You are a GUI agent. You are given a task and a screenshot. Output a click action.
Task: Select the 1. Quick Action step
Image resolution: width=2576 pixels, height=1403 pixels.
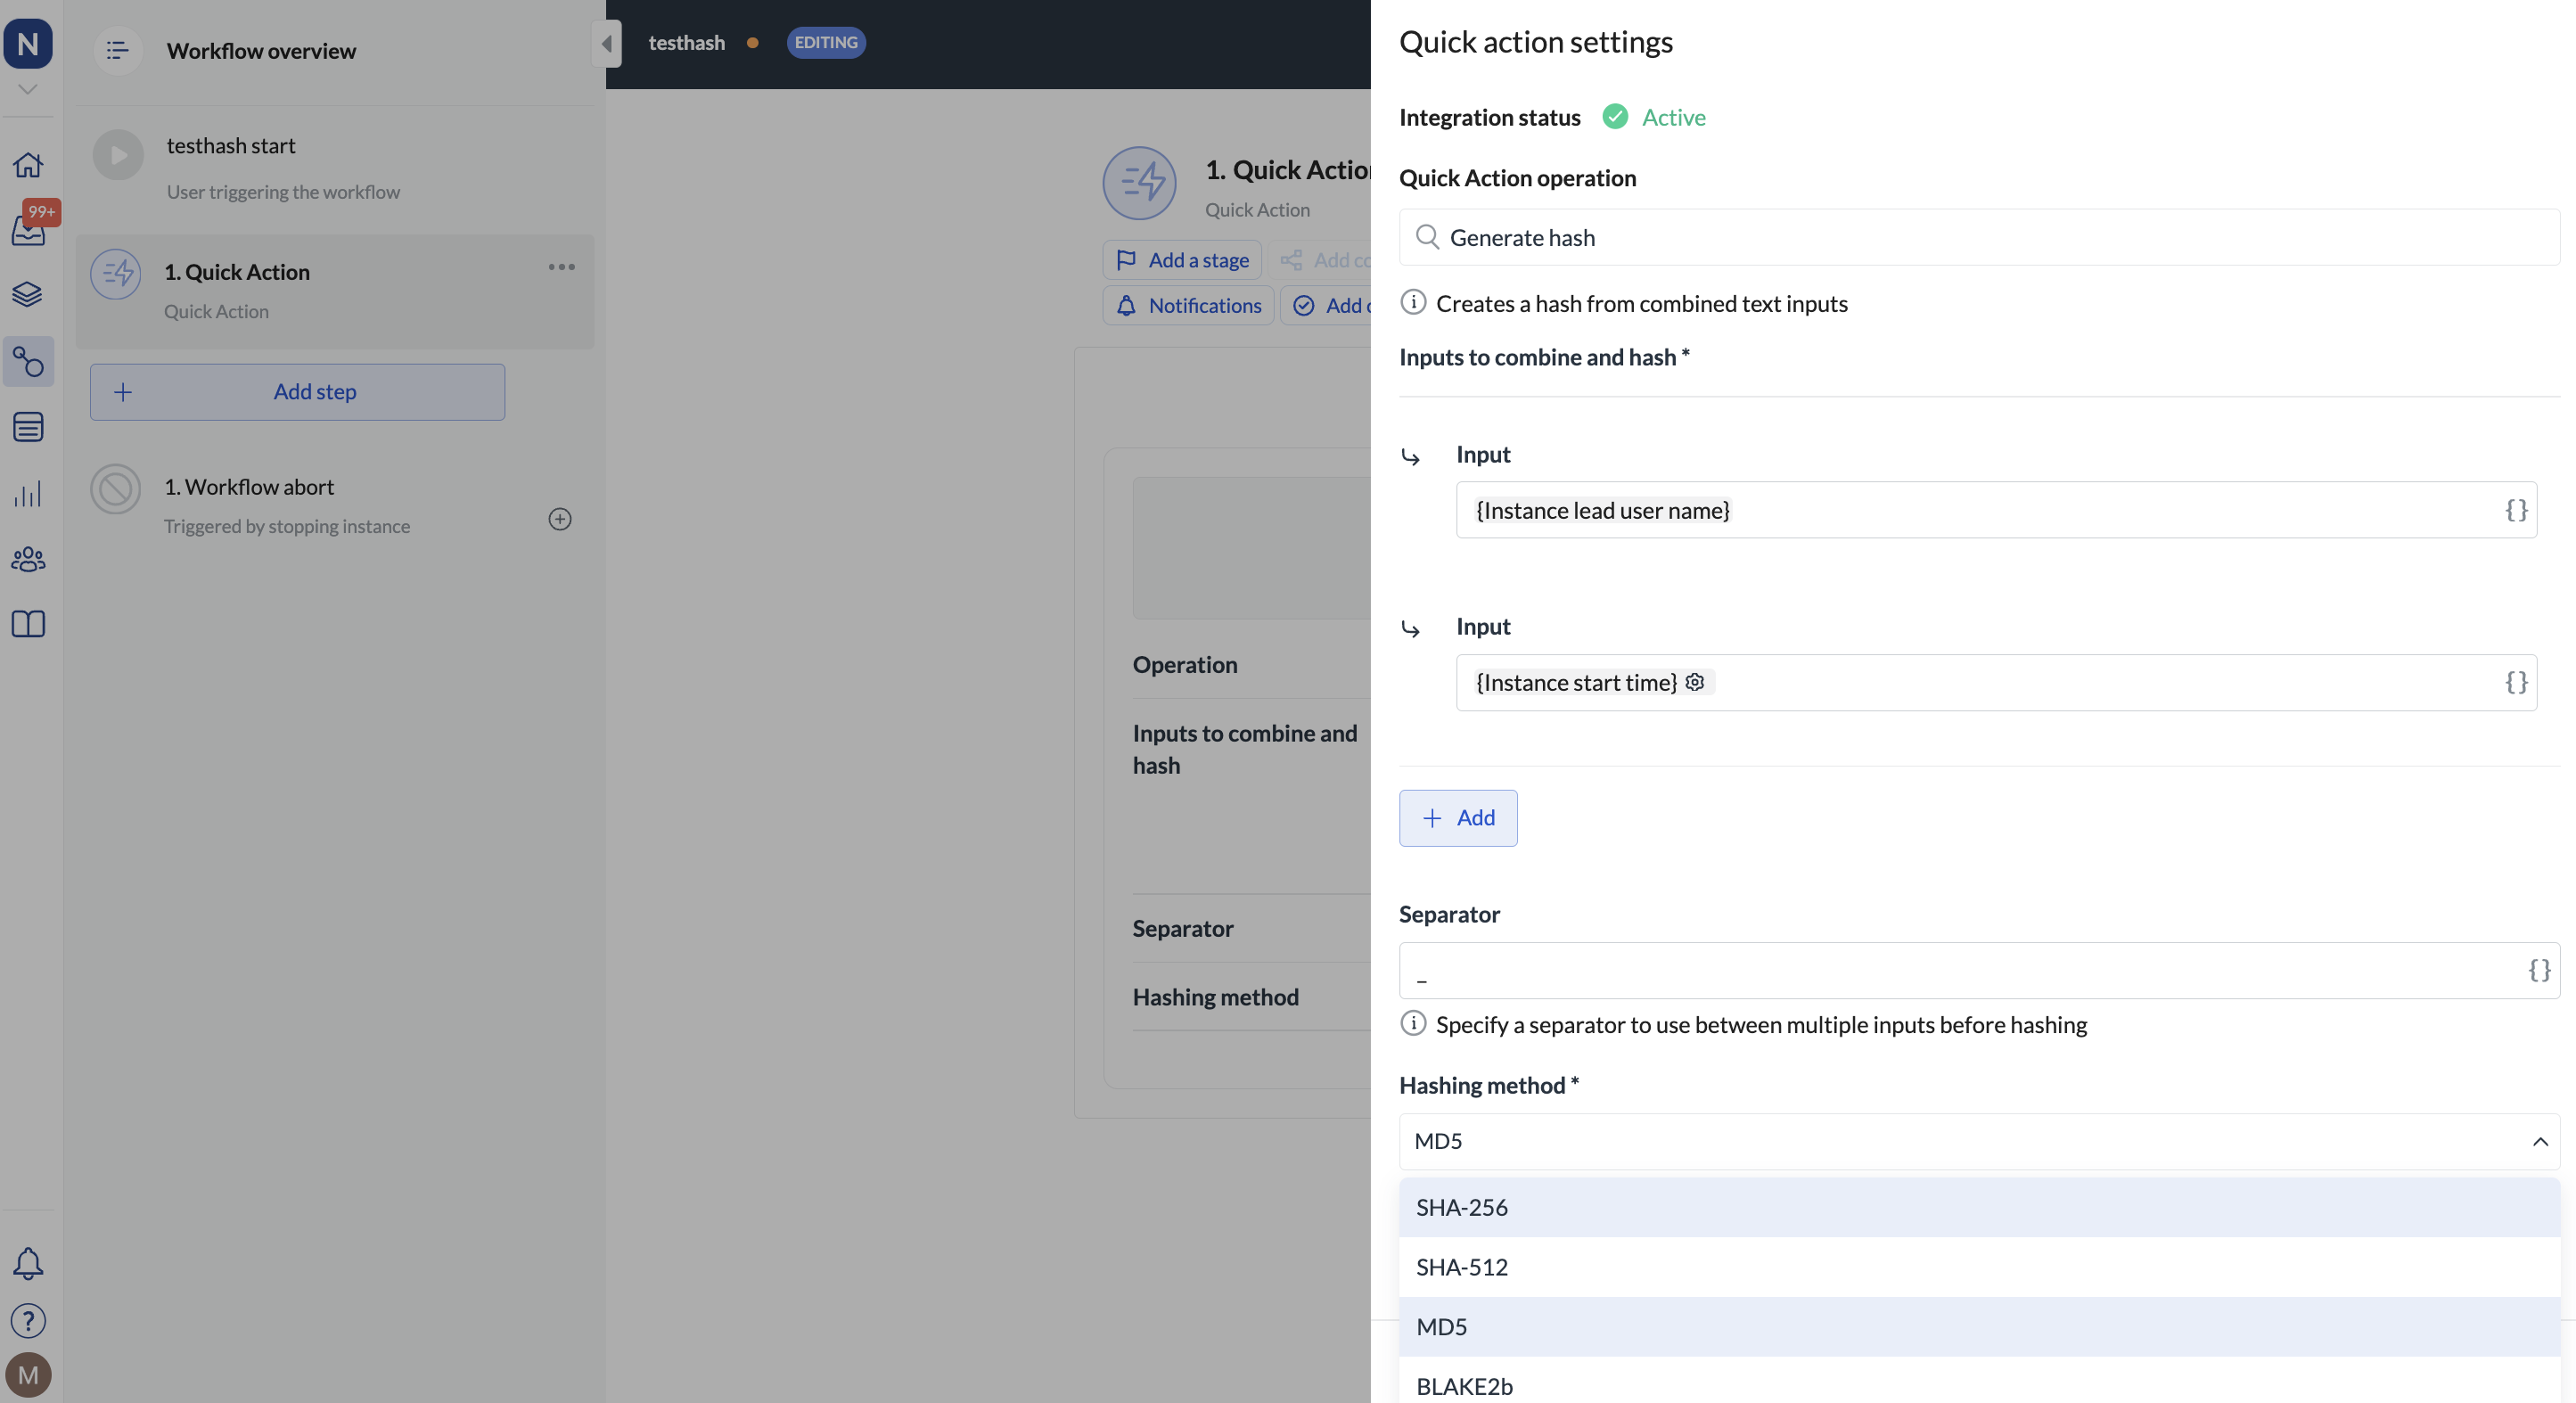[335, 291]
